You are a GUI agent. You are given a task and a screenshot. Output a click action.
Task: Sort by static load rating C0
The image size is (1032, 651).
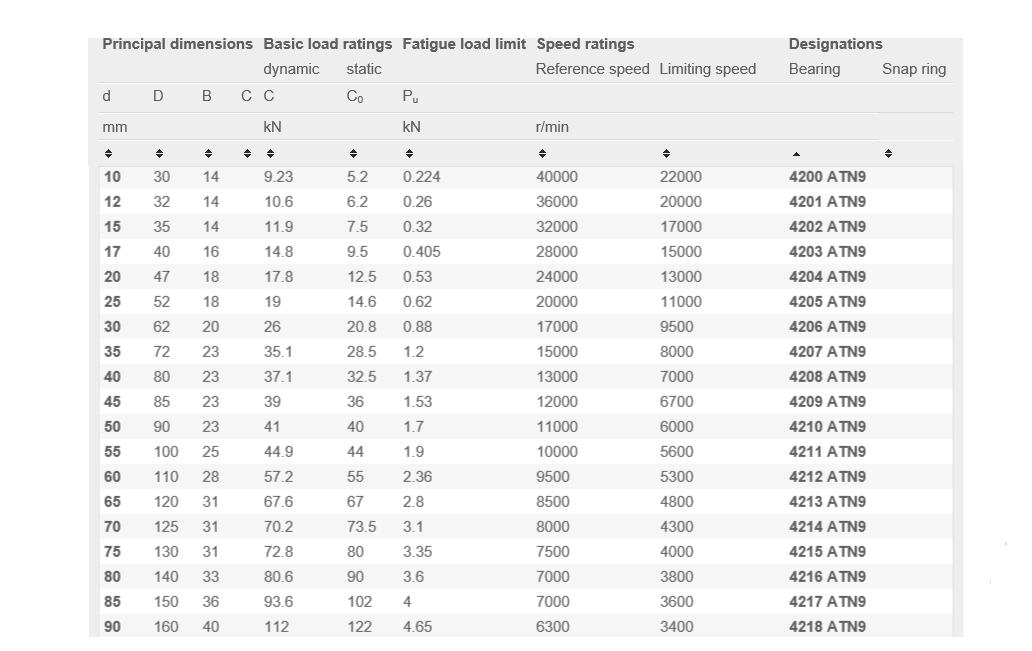click(353, 153)
